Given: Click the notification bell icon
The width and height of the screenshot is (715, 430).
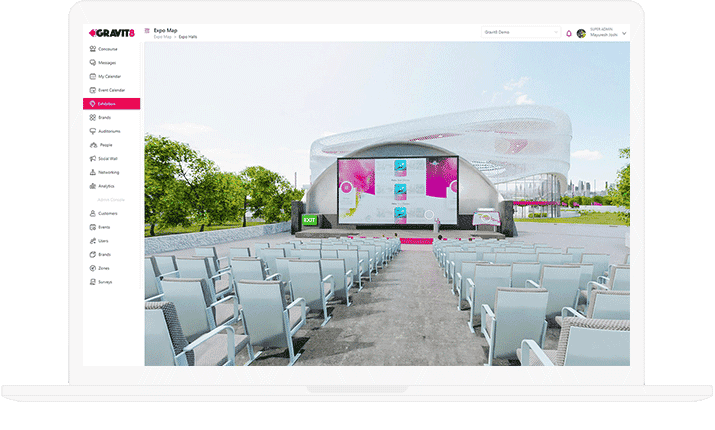Looking at the screenshot, I should [569, 33].
